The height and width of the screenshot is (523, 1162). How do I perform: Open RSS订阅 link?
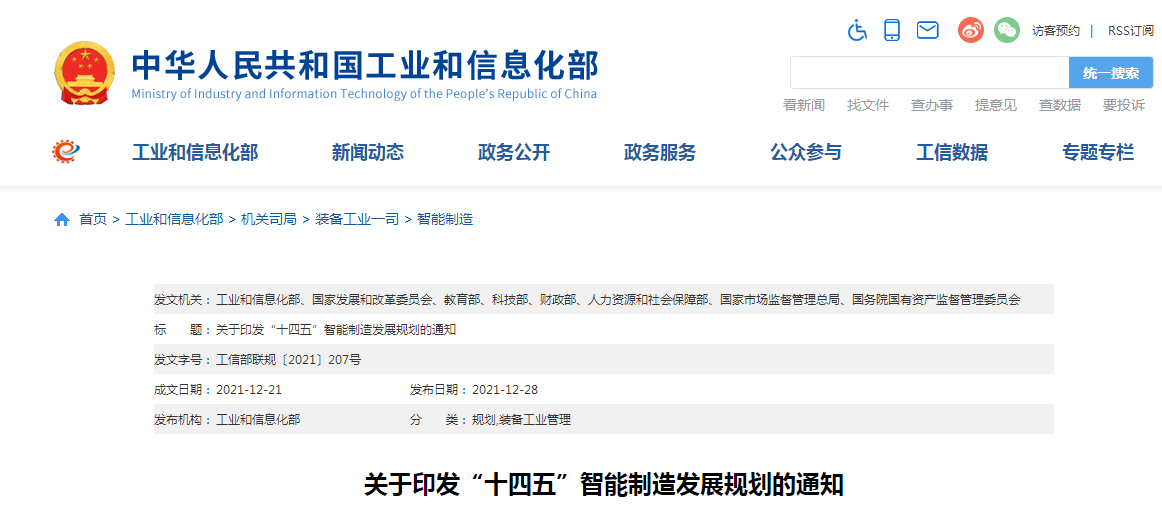tap(1131, 30)
